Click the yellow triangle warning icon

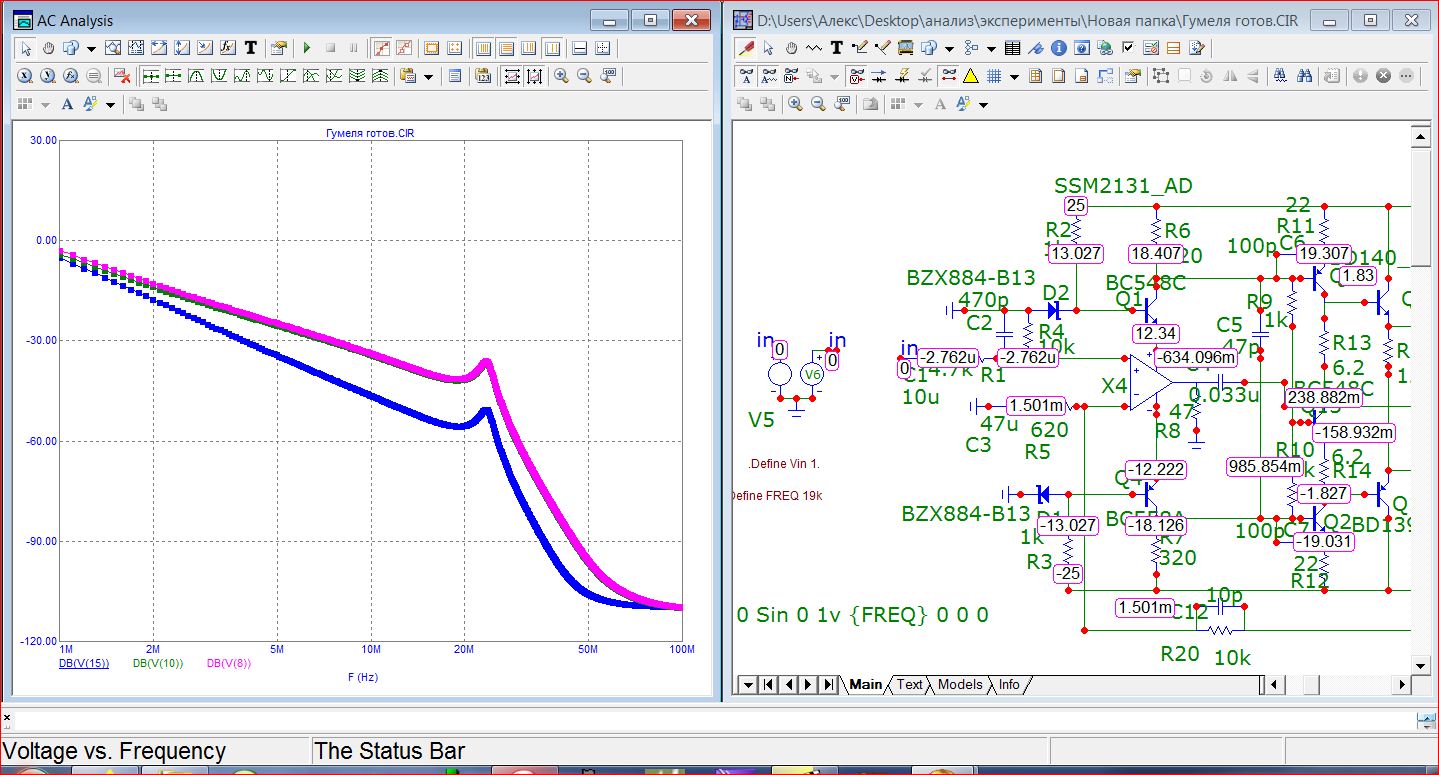click(x=970, y=76)
